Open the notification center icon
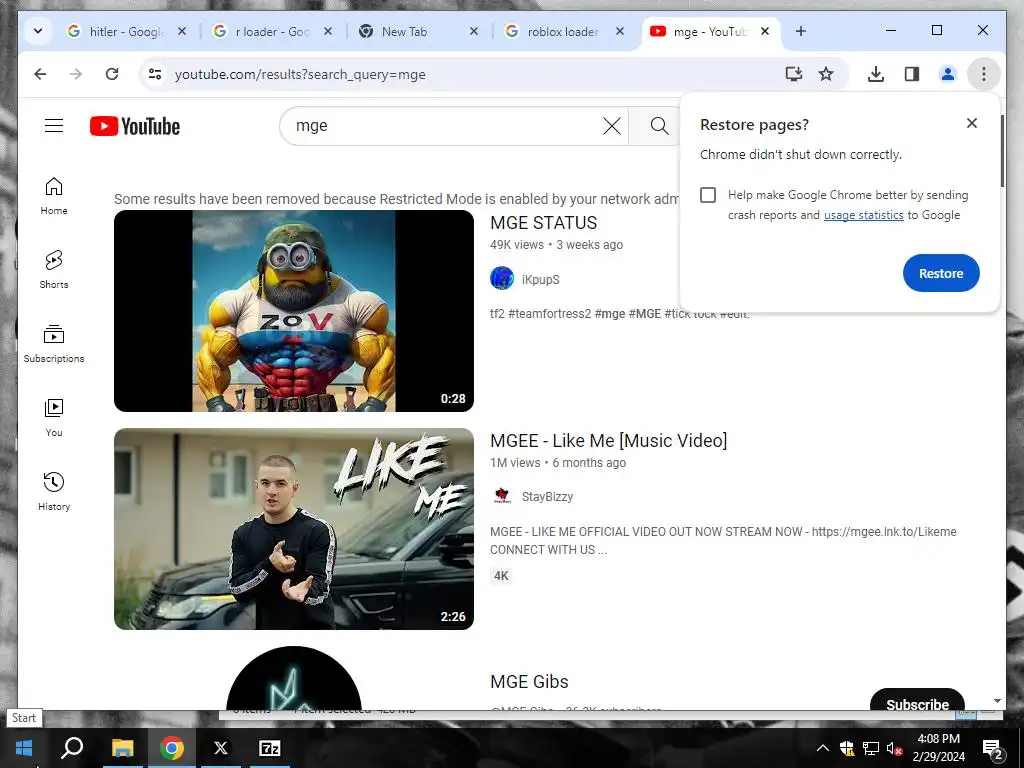Screen dimensions: 1024x768 pyautogui.click(x=993, y=748)
